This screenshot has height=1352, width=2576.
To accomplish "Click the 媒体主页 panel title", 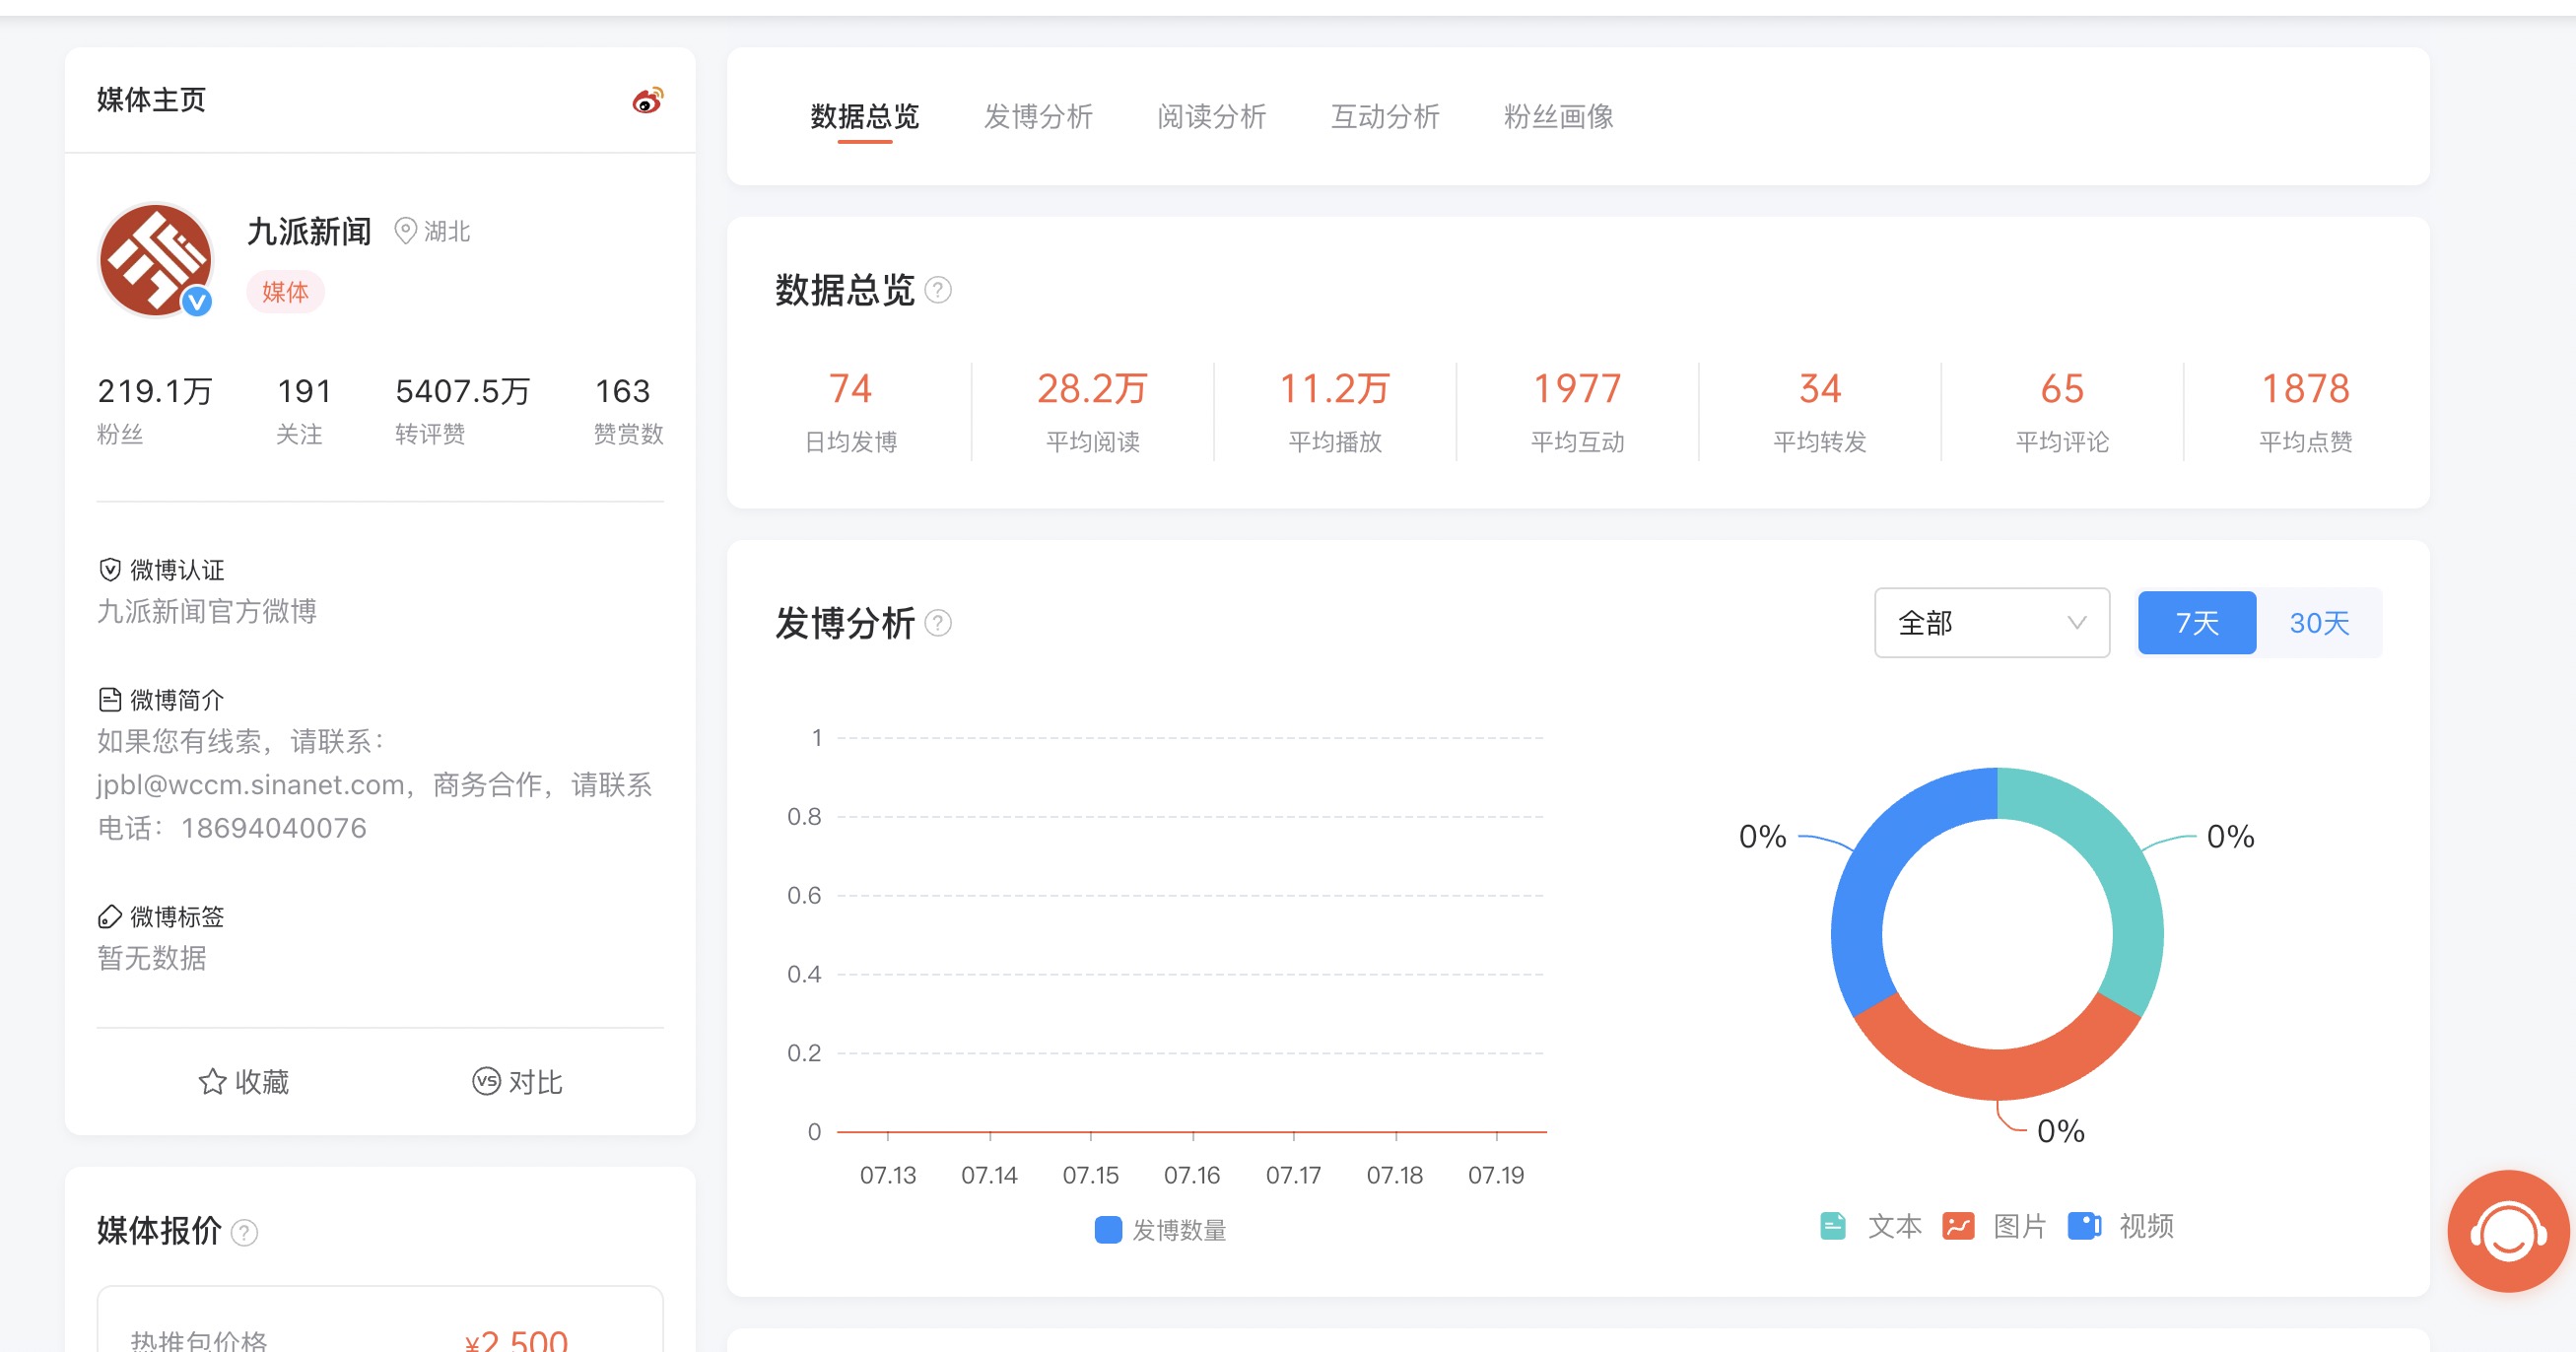I will [151, 100].
